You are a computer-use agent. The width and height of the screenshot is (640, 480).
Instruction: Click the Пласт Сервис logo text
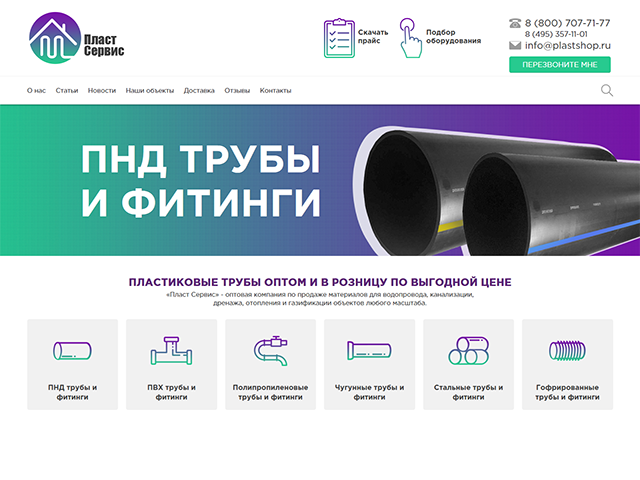click(x=104, y=45)
